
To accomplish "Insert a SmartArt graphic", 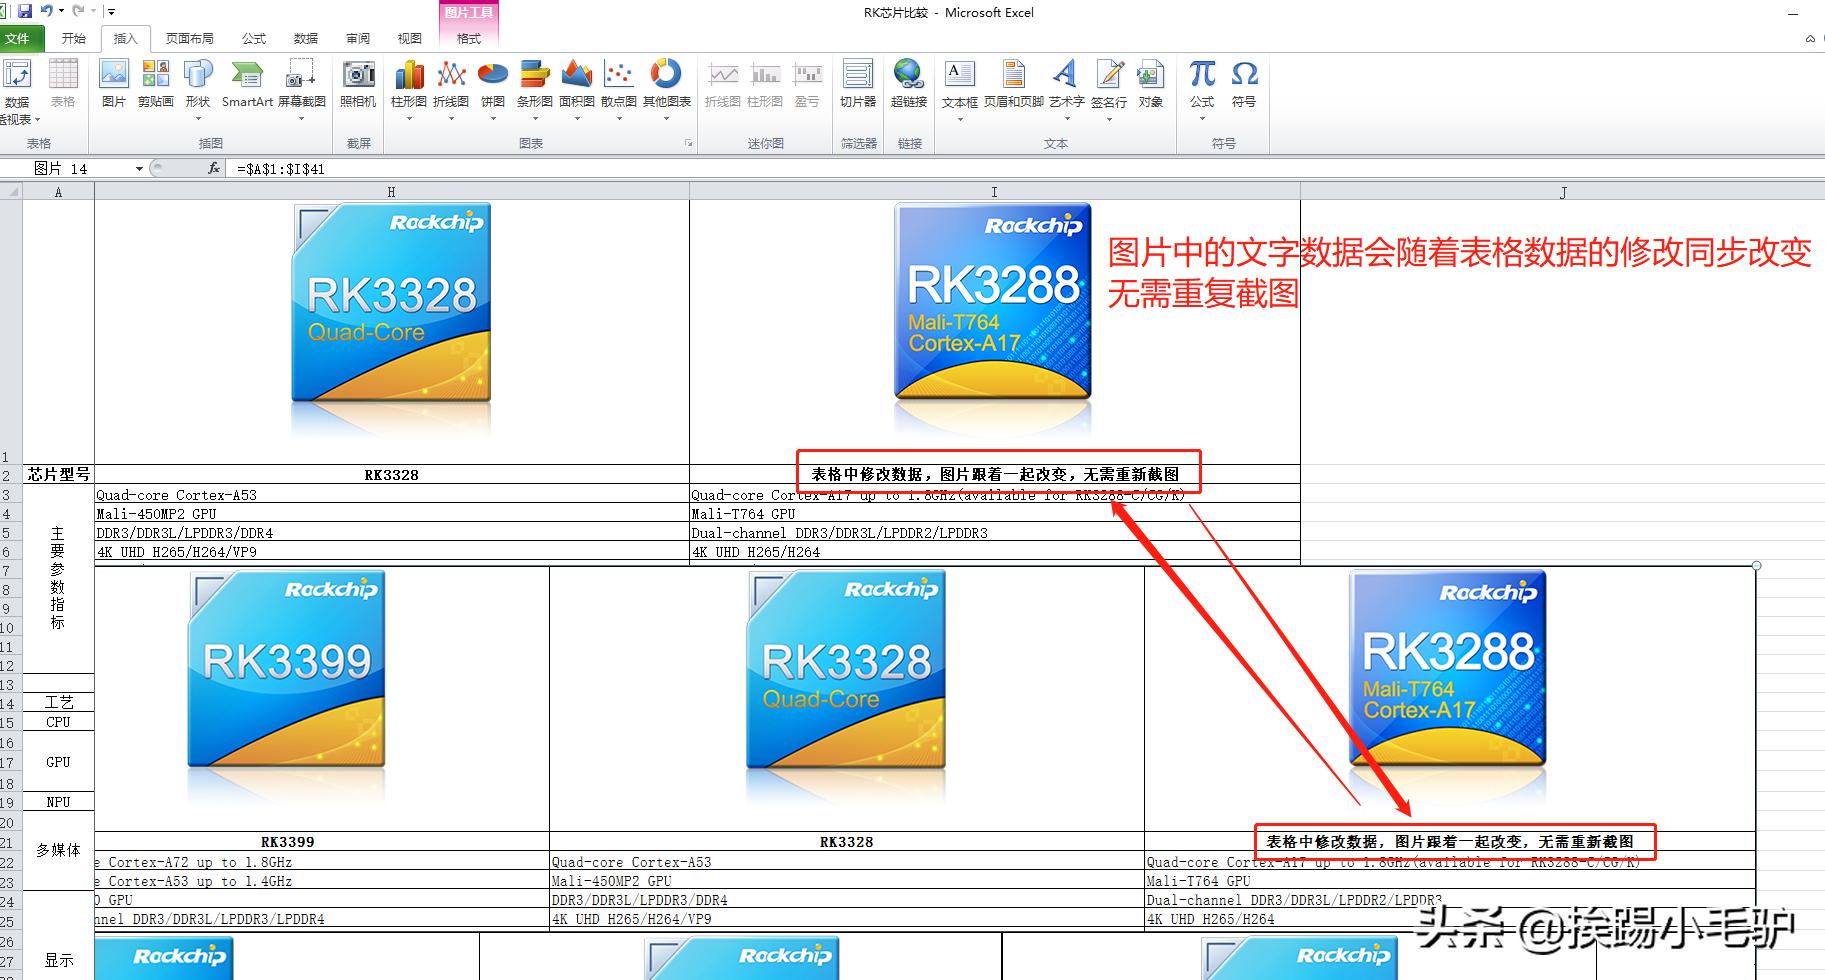I will 246,85.
